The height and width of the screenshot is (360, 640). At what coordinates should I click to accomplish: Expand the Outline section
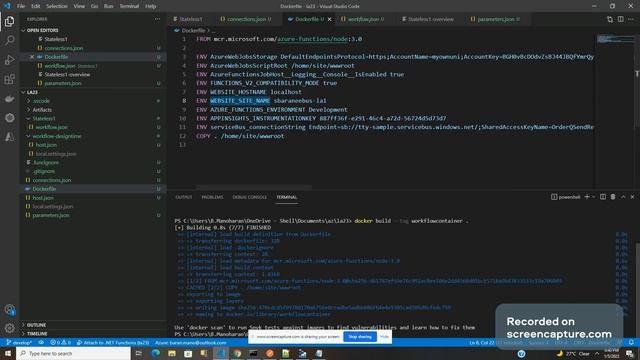(36, 325)
